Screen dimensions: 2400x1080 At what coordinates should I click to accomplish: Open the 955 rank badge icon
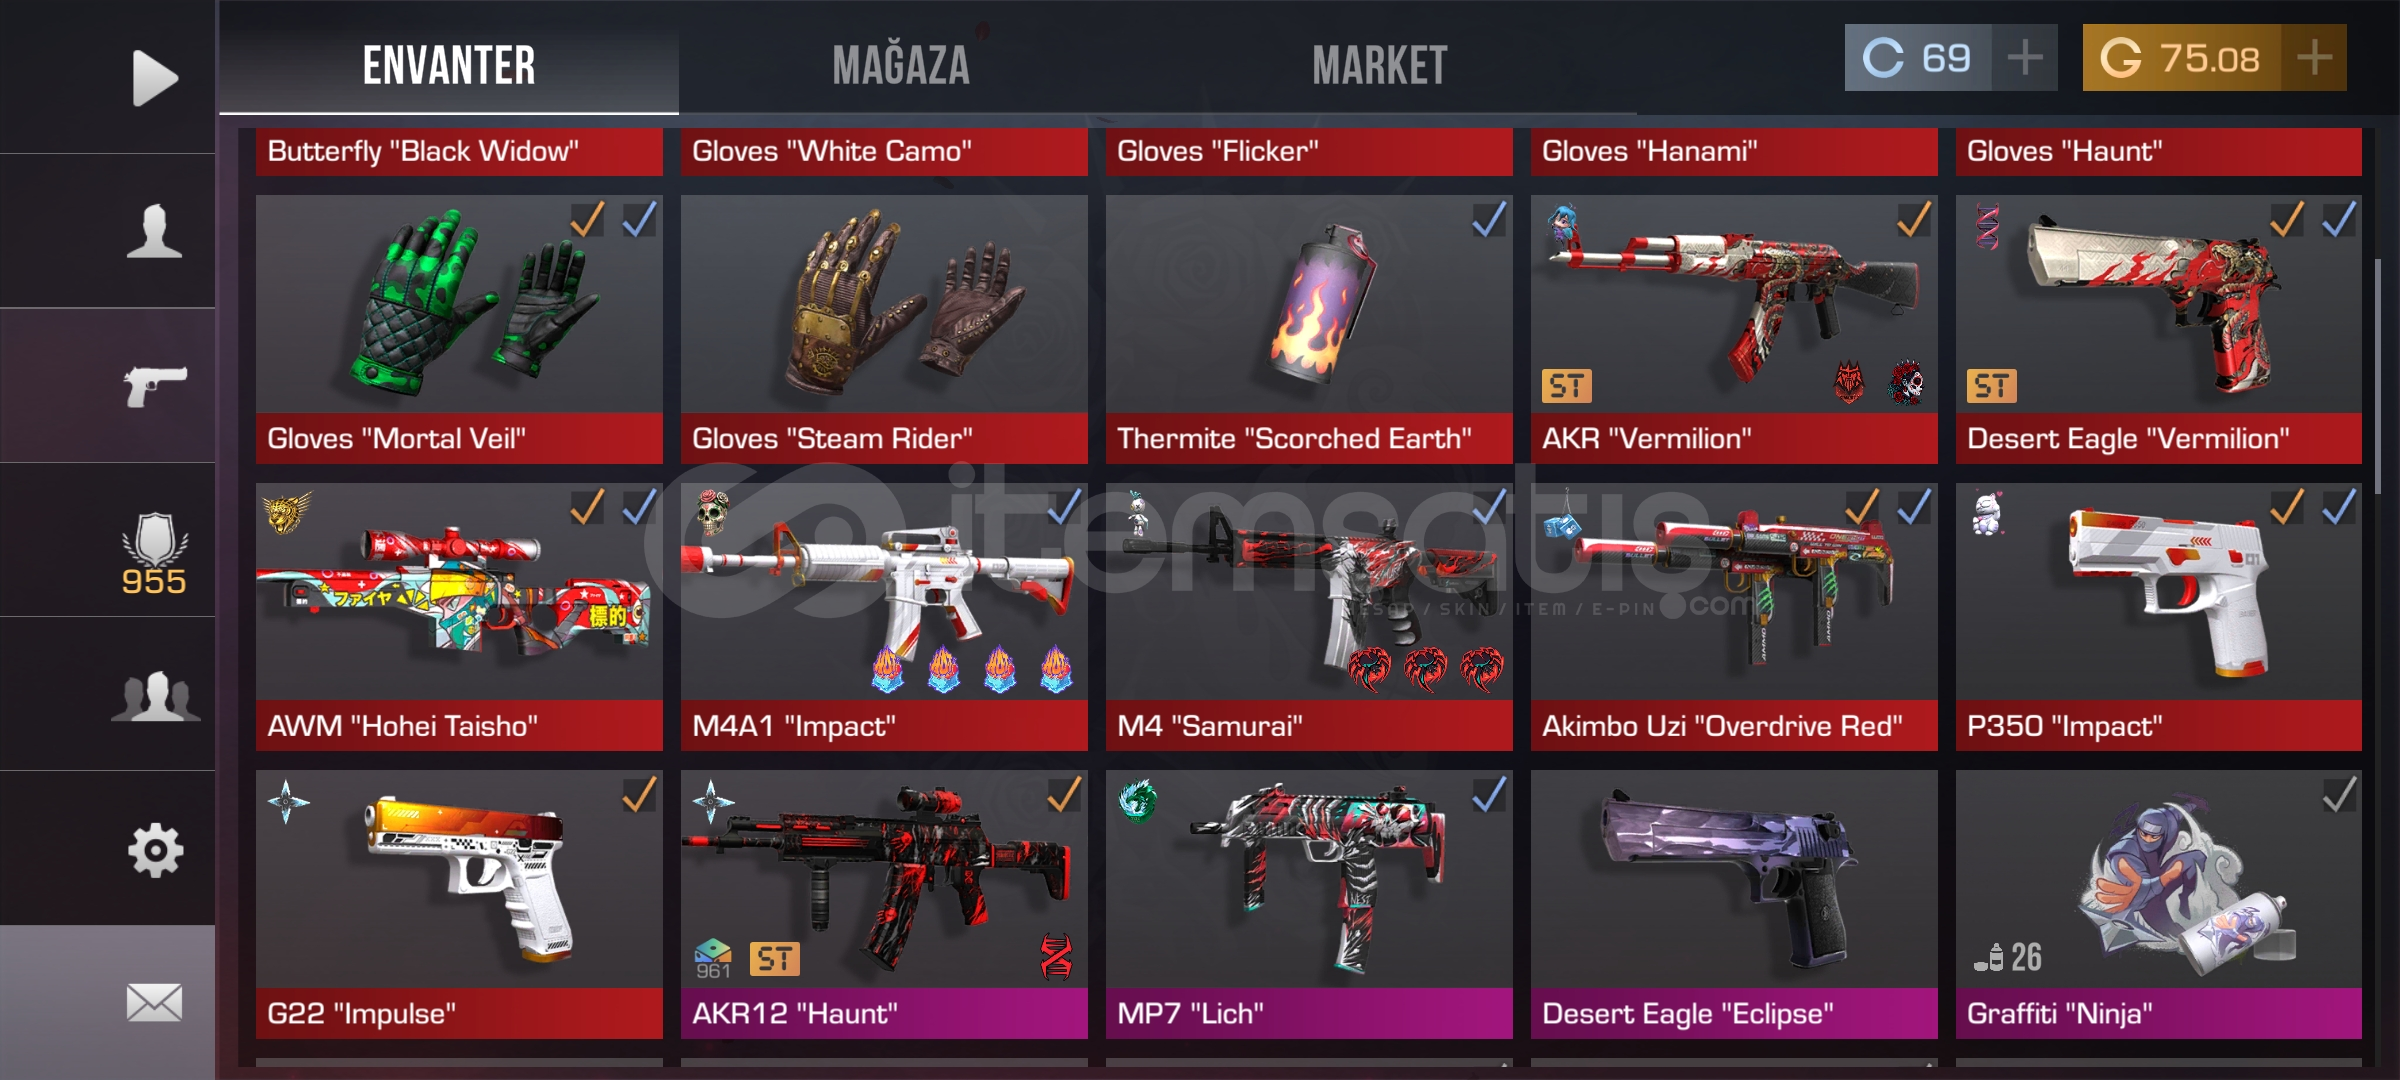[x=154, y=553]
